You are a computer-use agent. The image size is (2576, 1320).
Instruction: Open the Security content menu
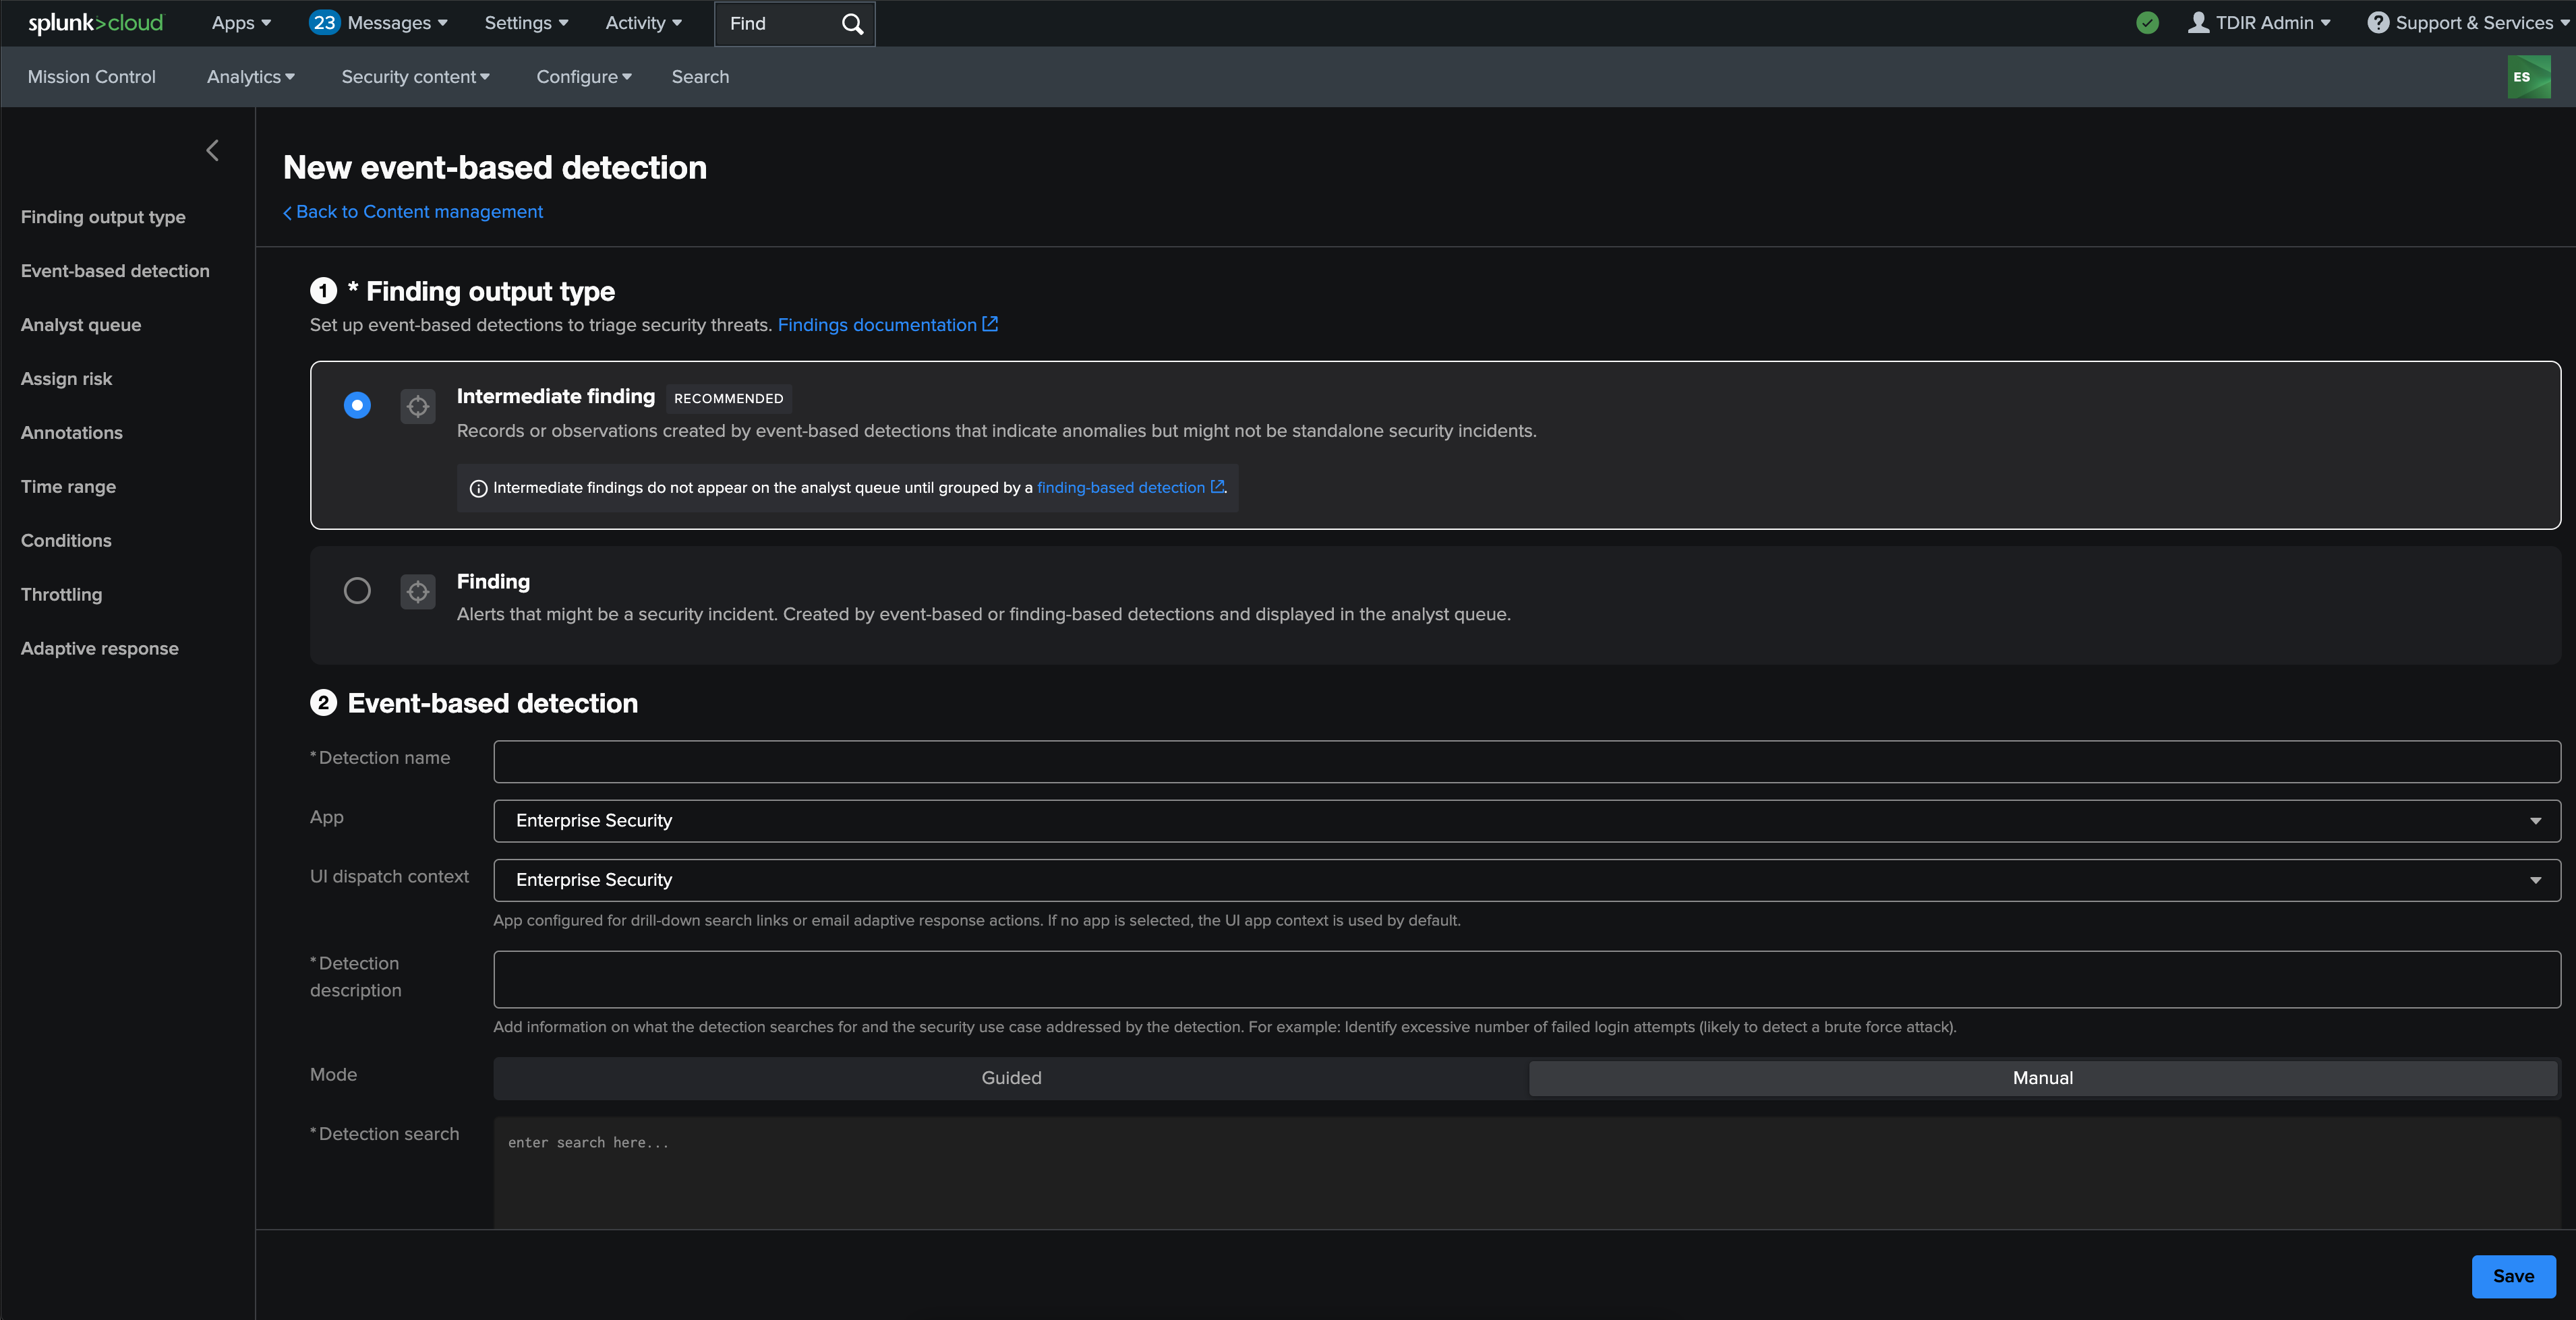[x=415, y=77]
